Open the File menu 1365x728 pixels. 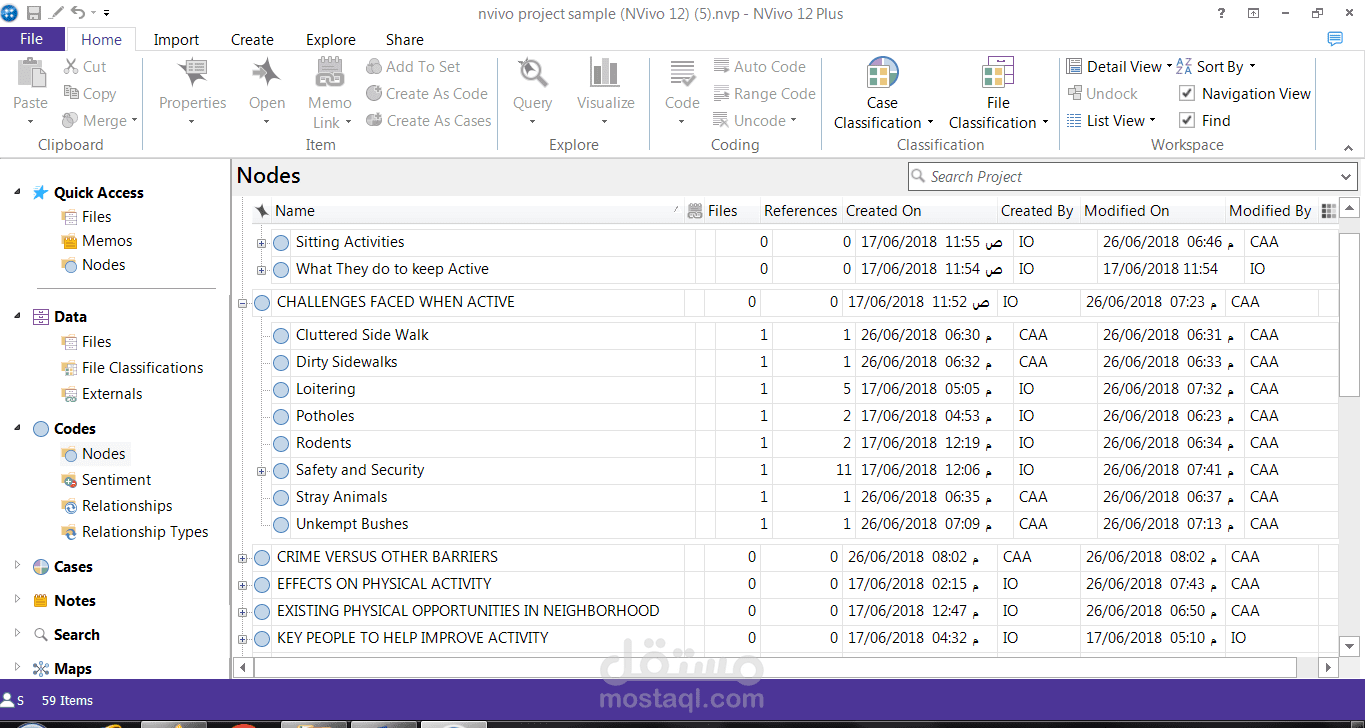pos(32,37)
